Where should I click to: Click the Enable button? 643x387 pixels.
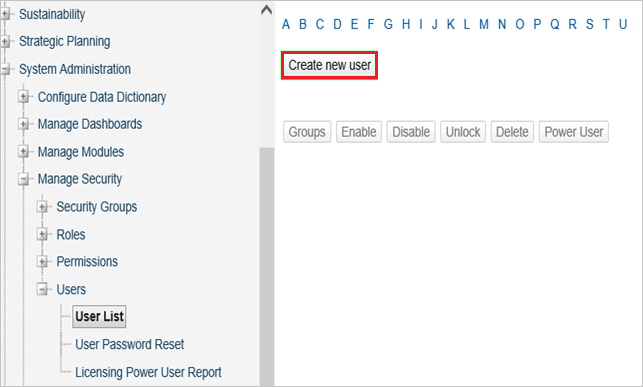[x=359, y=132]
